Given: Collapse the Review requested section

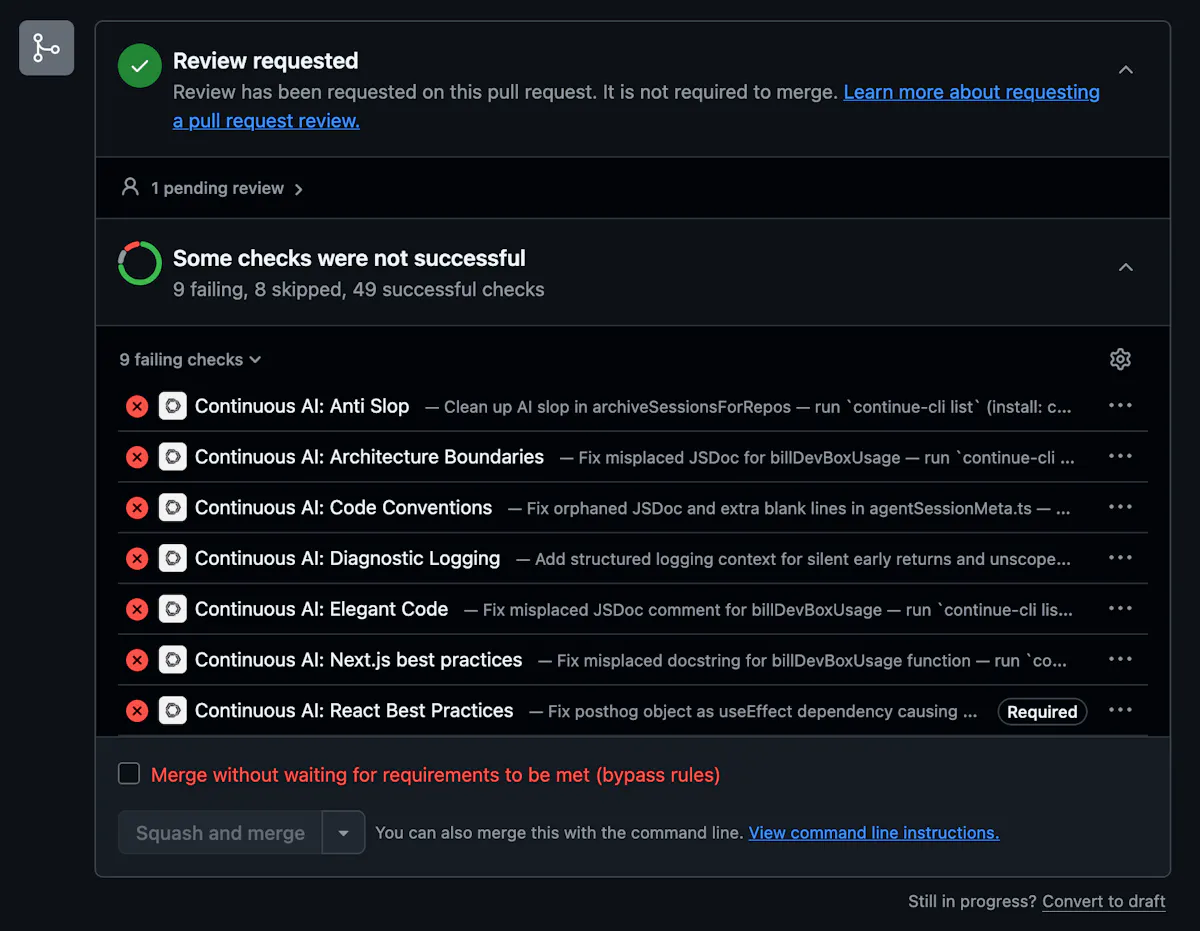Looking at the screenshot, I should 1126,70.
